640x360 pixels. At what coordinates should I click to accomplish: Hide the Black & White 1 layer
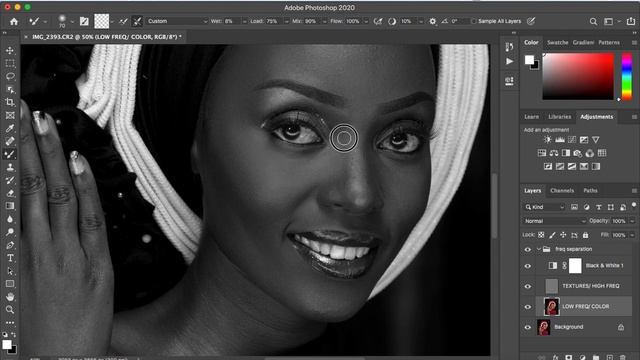pos(527,266)
